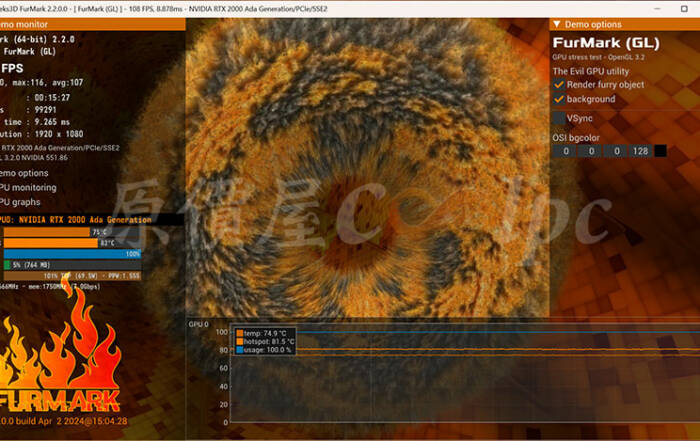This screenshot has height=441, width=700.
Task: Click the FPS heading in monitor panel
Action: [12, 68]
